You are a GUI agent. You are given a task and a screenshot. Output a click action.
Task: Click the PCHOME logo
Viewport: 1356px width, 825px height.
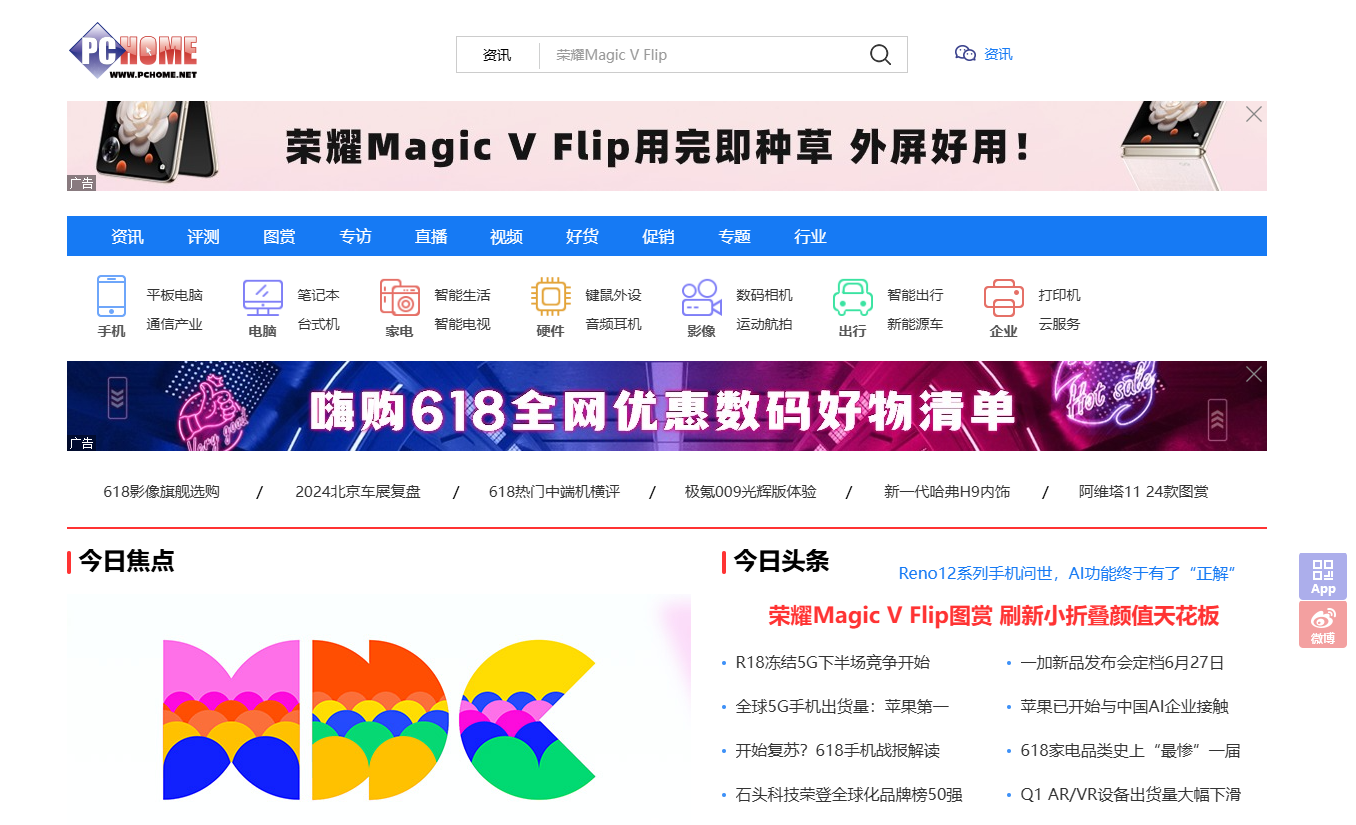(133, 51)
